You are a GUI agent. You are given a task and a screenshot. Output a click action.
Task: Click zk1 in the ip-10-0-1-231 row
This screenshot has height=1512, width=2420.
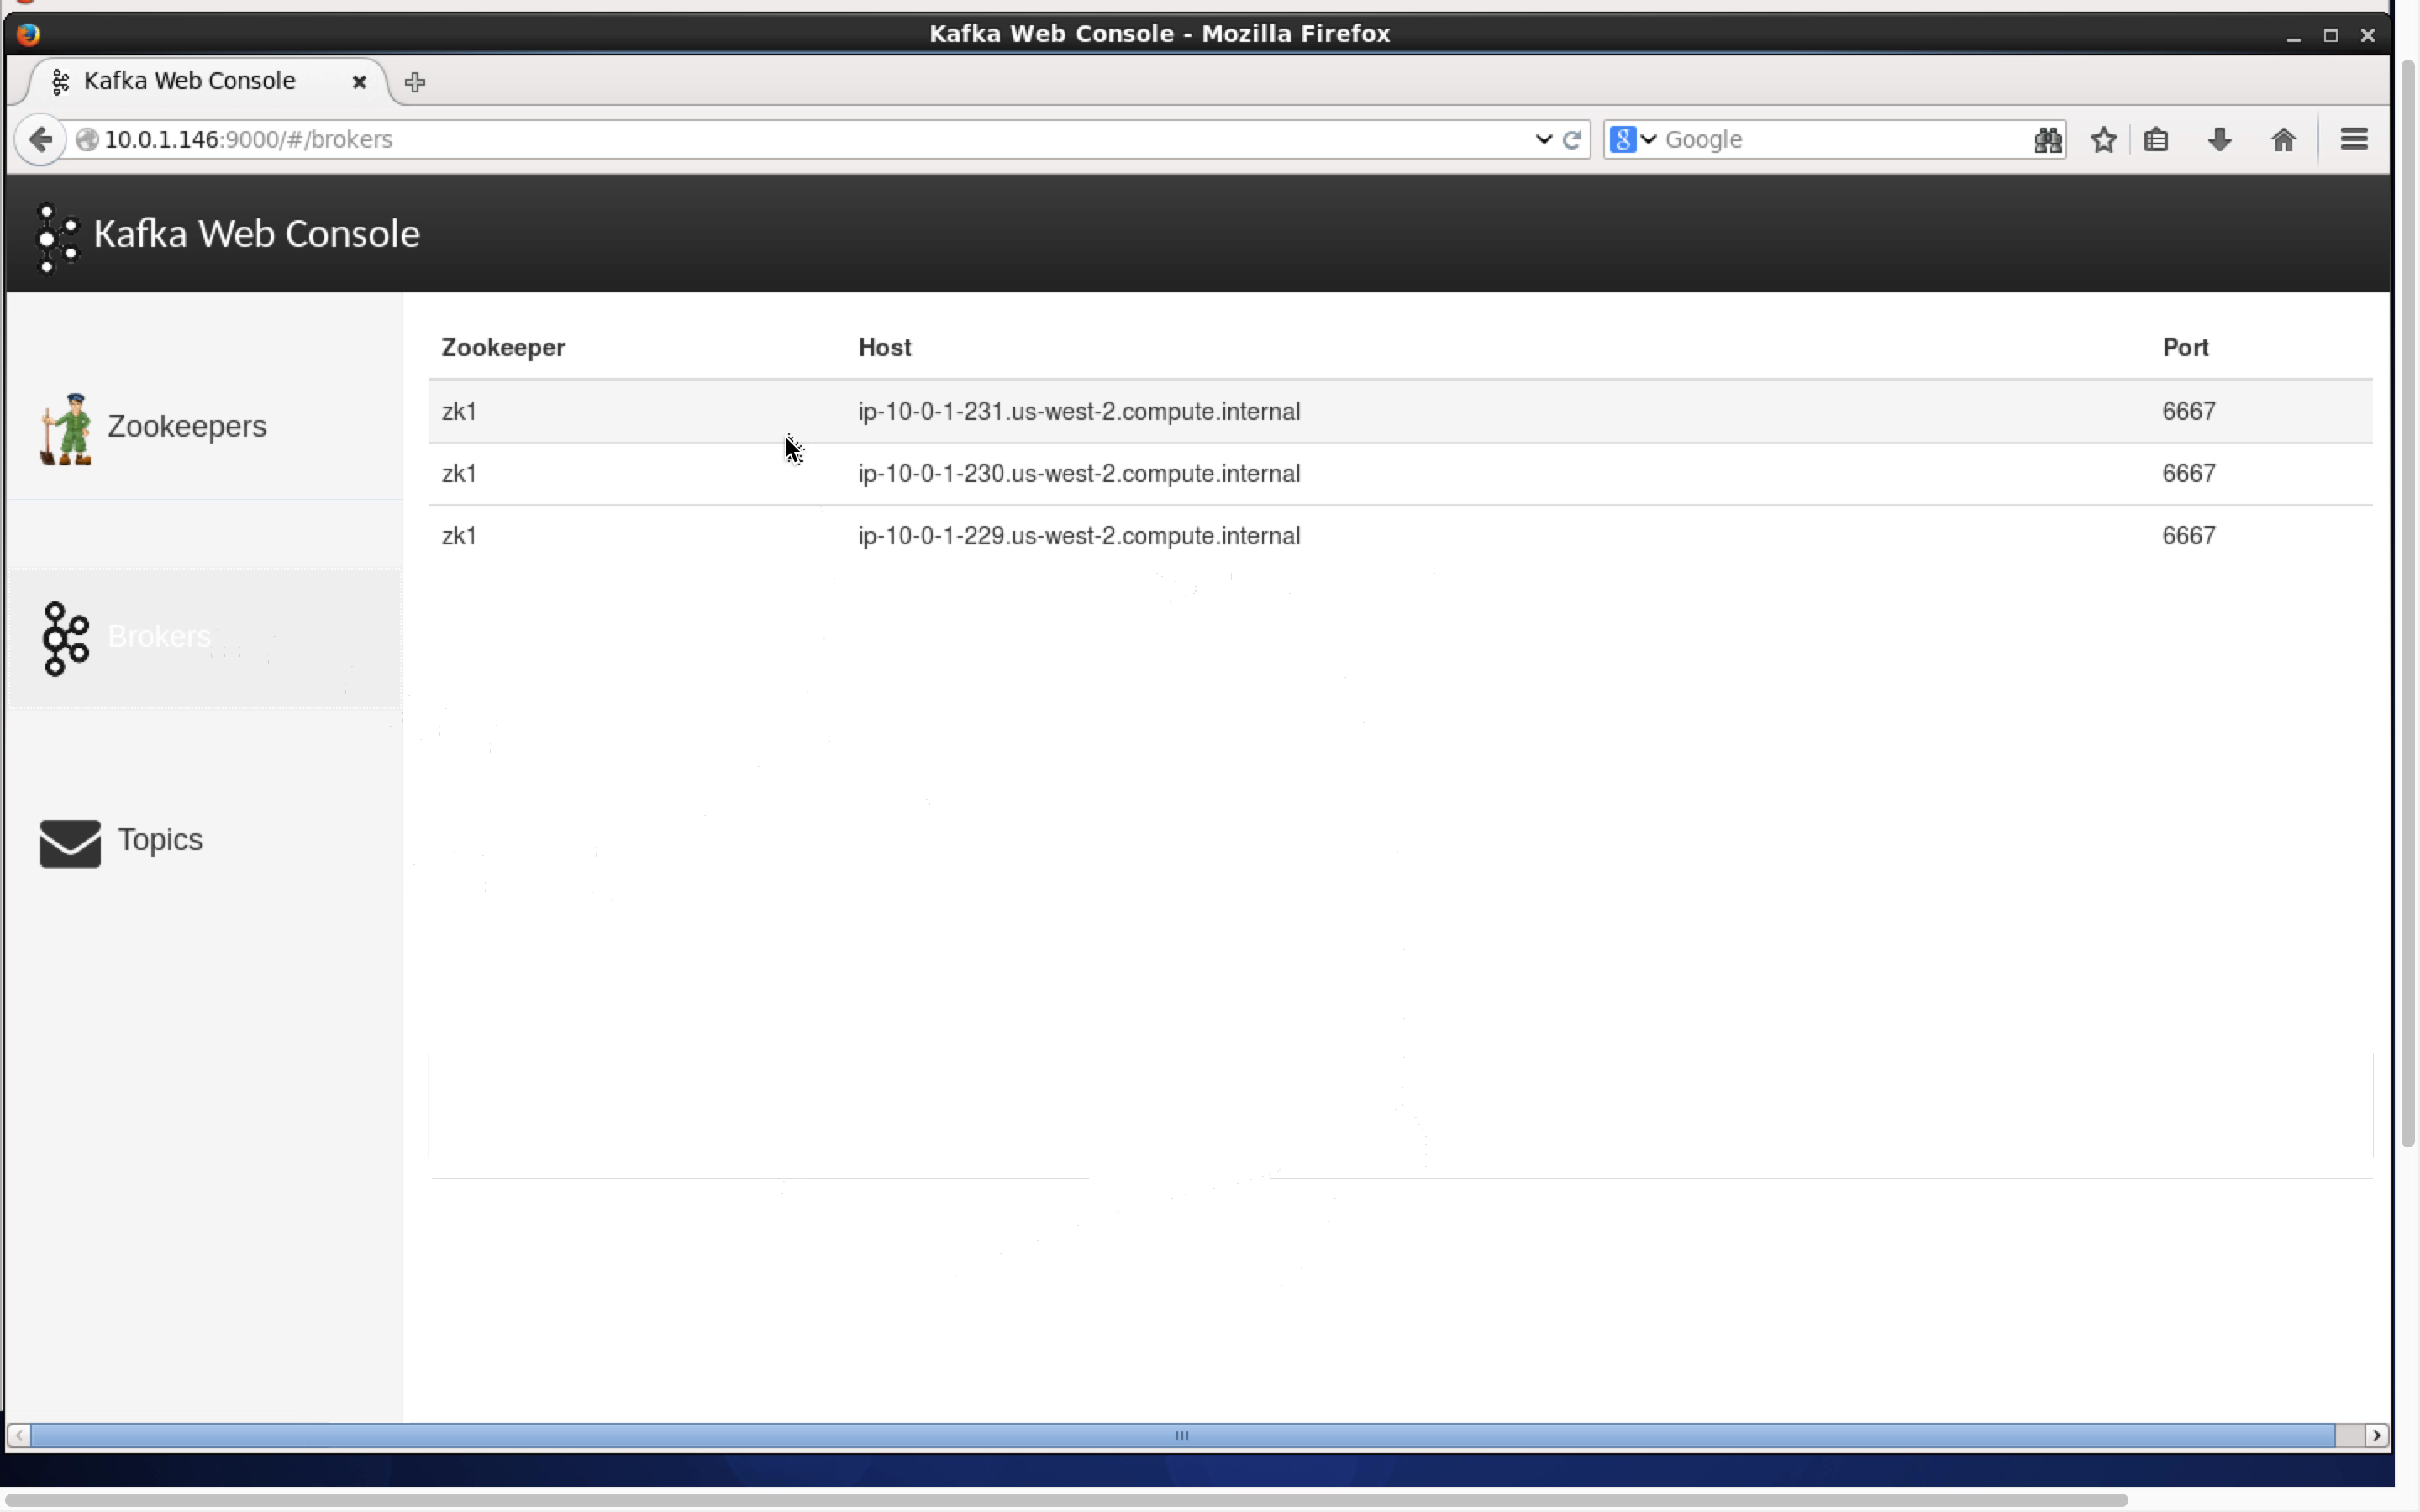(x=459, y=411)
